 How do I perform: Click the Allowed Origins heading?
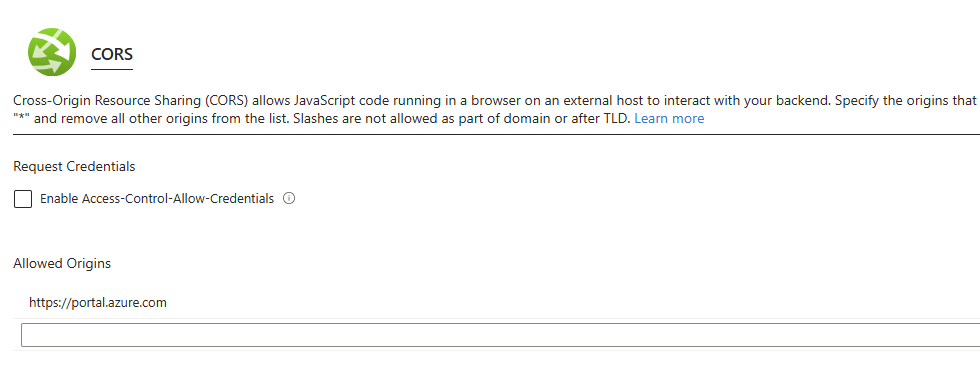(62, 264)
